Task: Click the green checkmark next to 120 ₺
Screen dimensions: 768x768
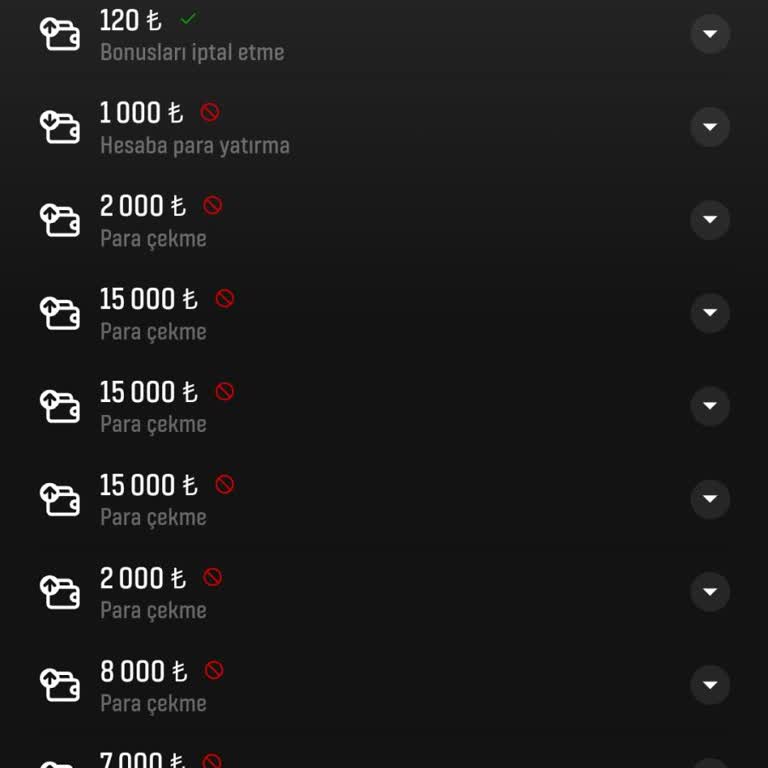Action: 188,19
